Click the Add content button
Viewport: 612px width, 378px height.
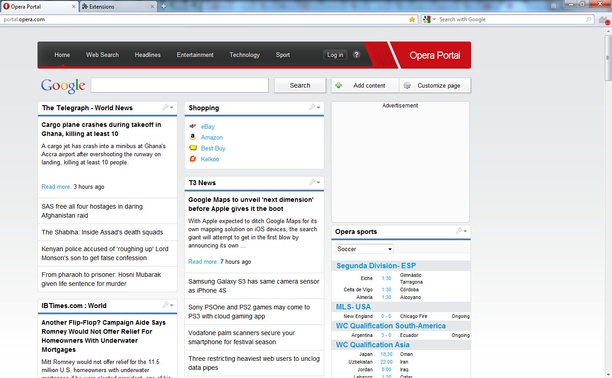(365, 85)
